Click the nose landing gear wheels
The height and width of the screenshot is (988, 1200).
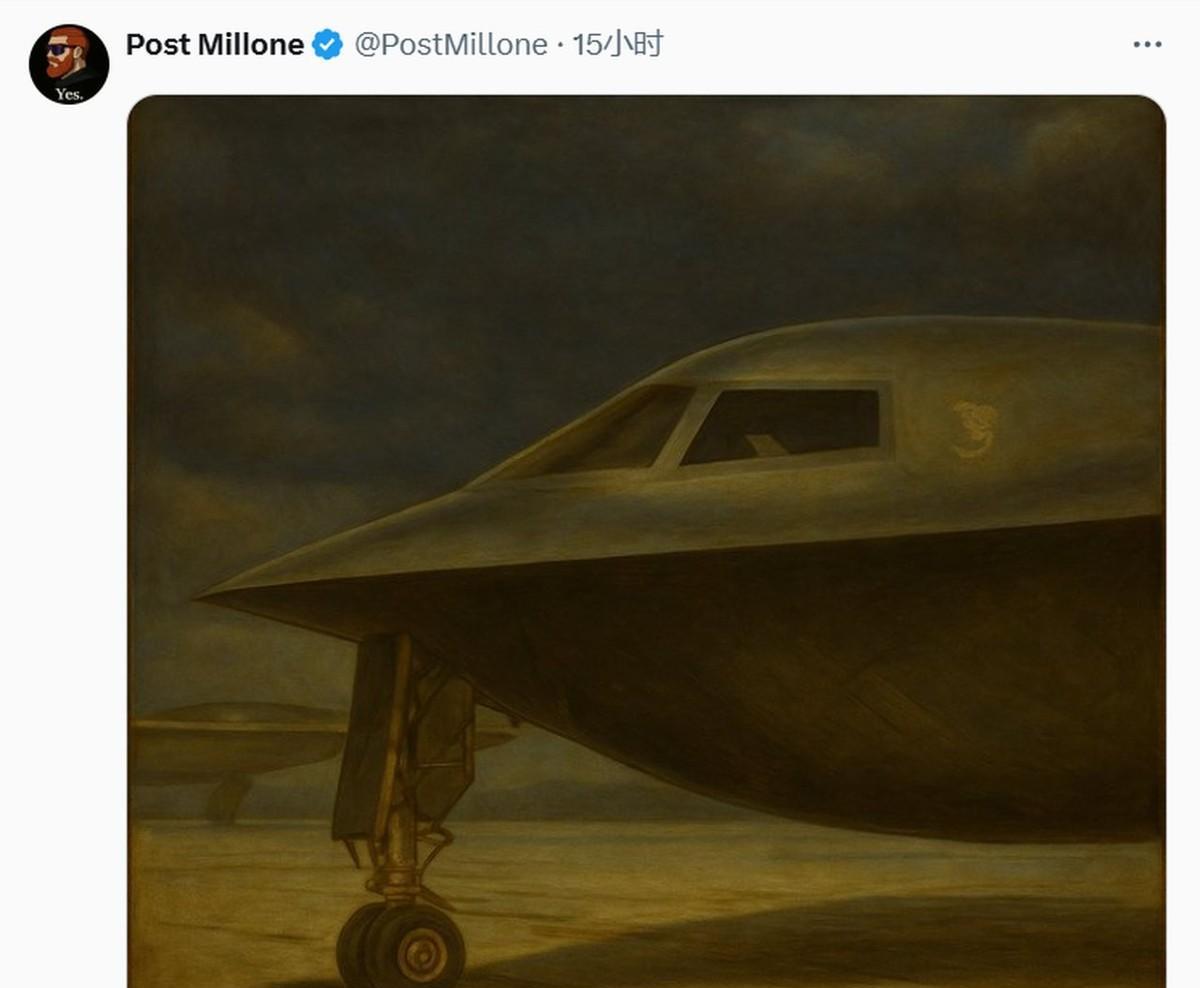(x=401, y=943)
